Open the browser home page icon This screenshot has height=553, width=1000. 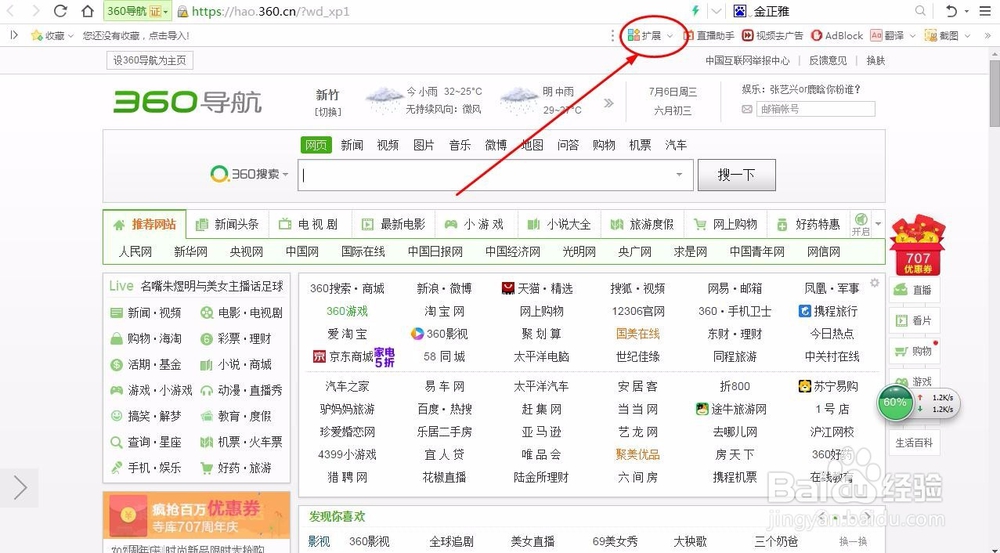[87, 11]
